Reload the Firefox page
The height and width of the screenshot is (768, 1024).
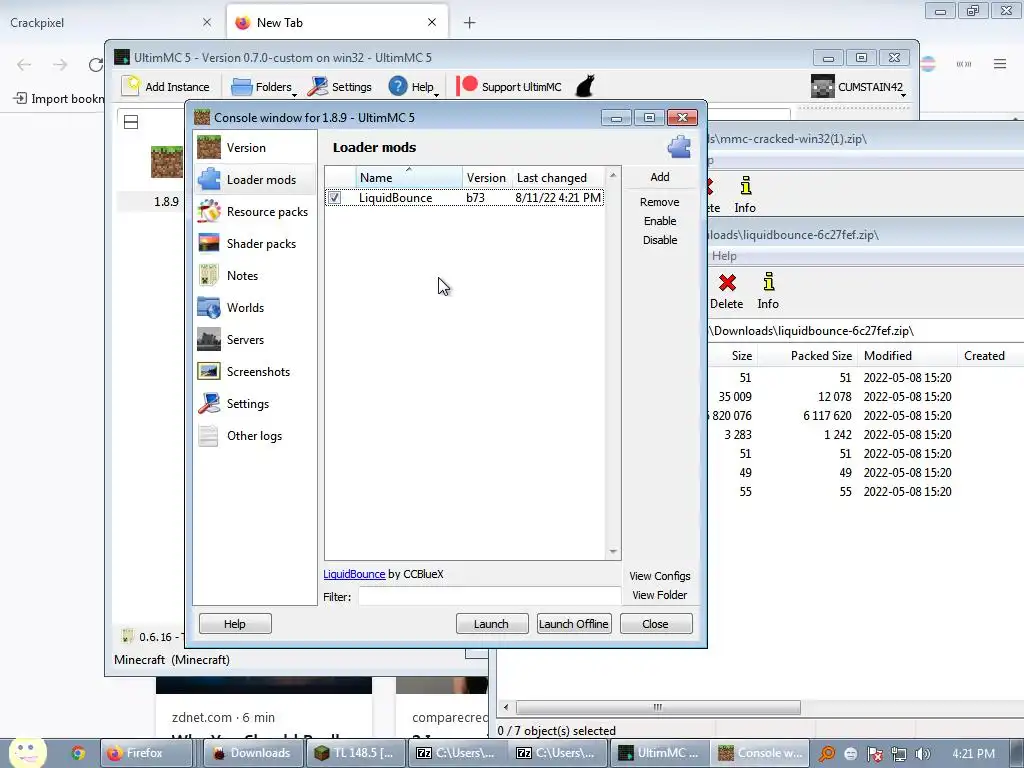click(x=95, y=65)
